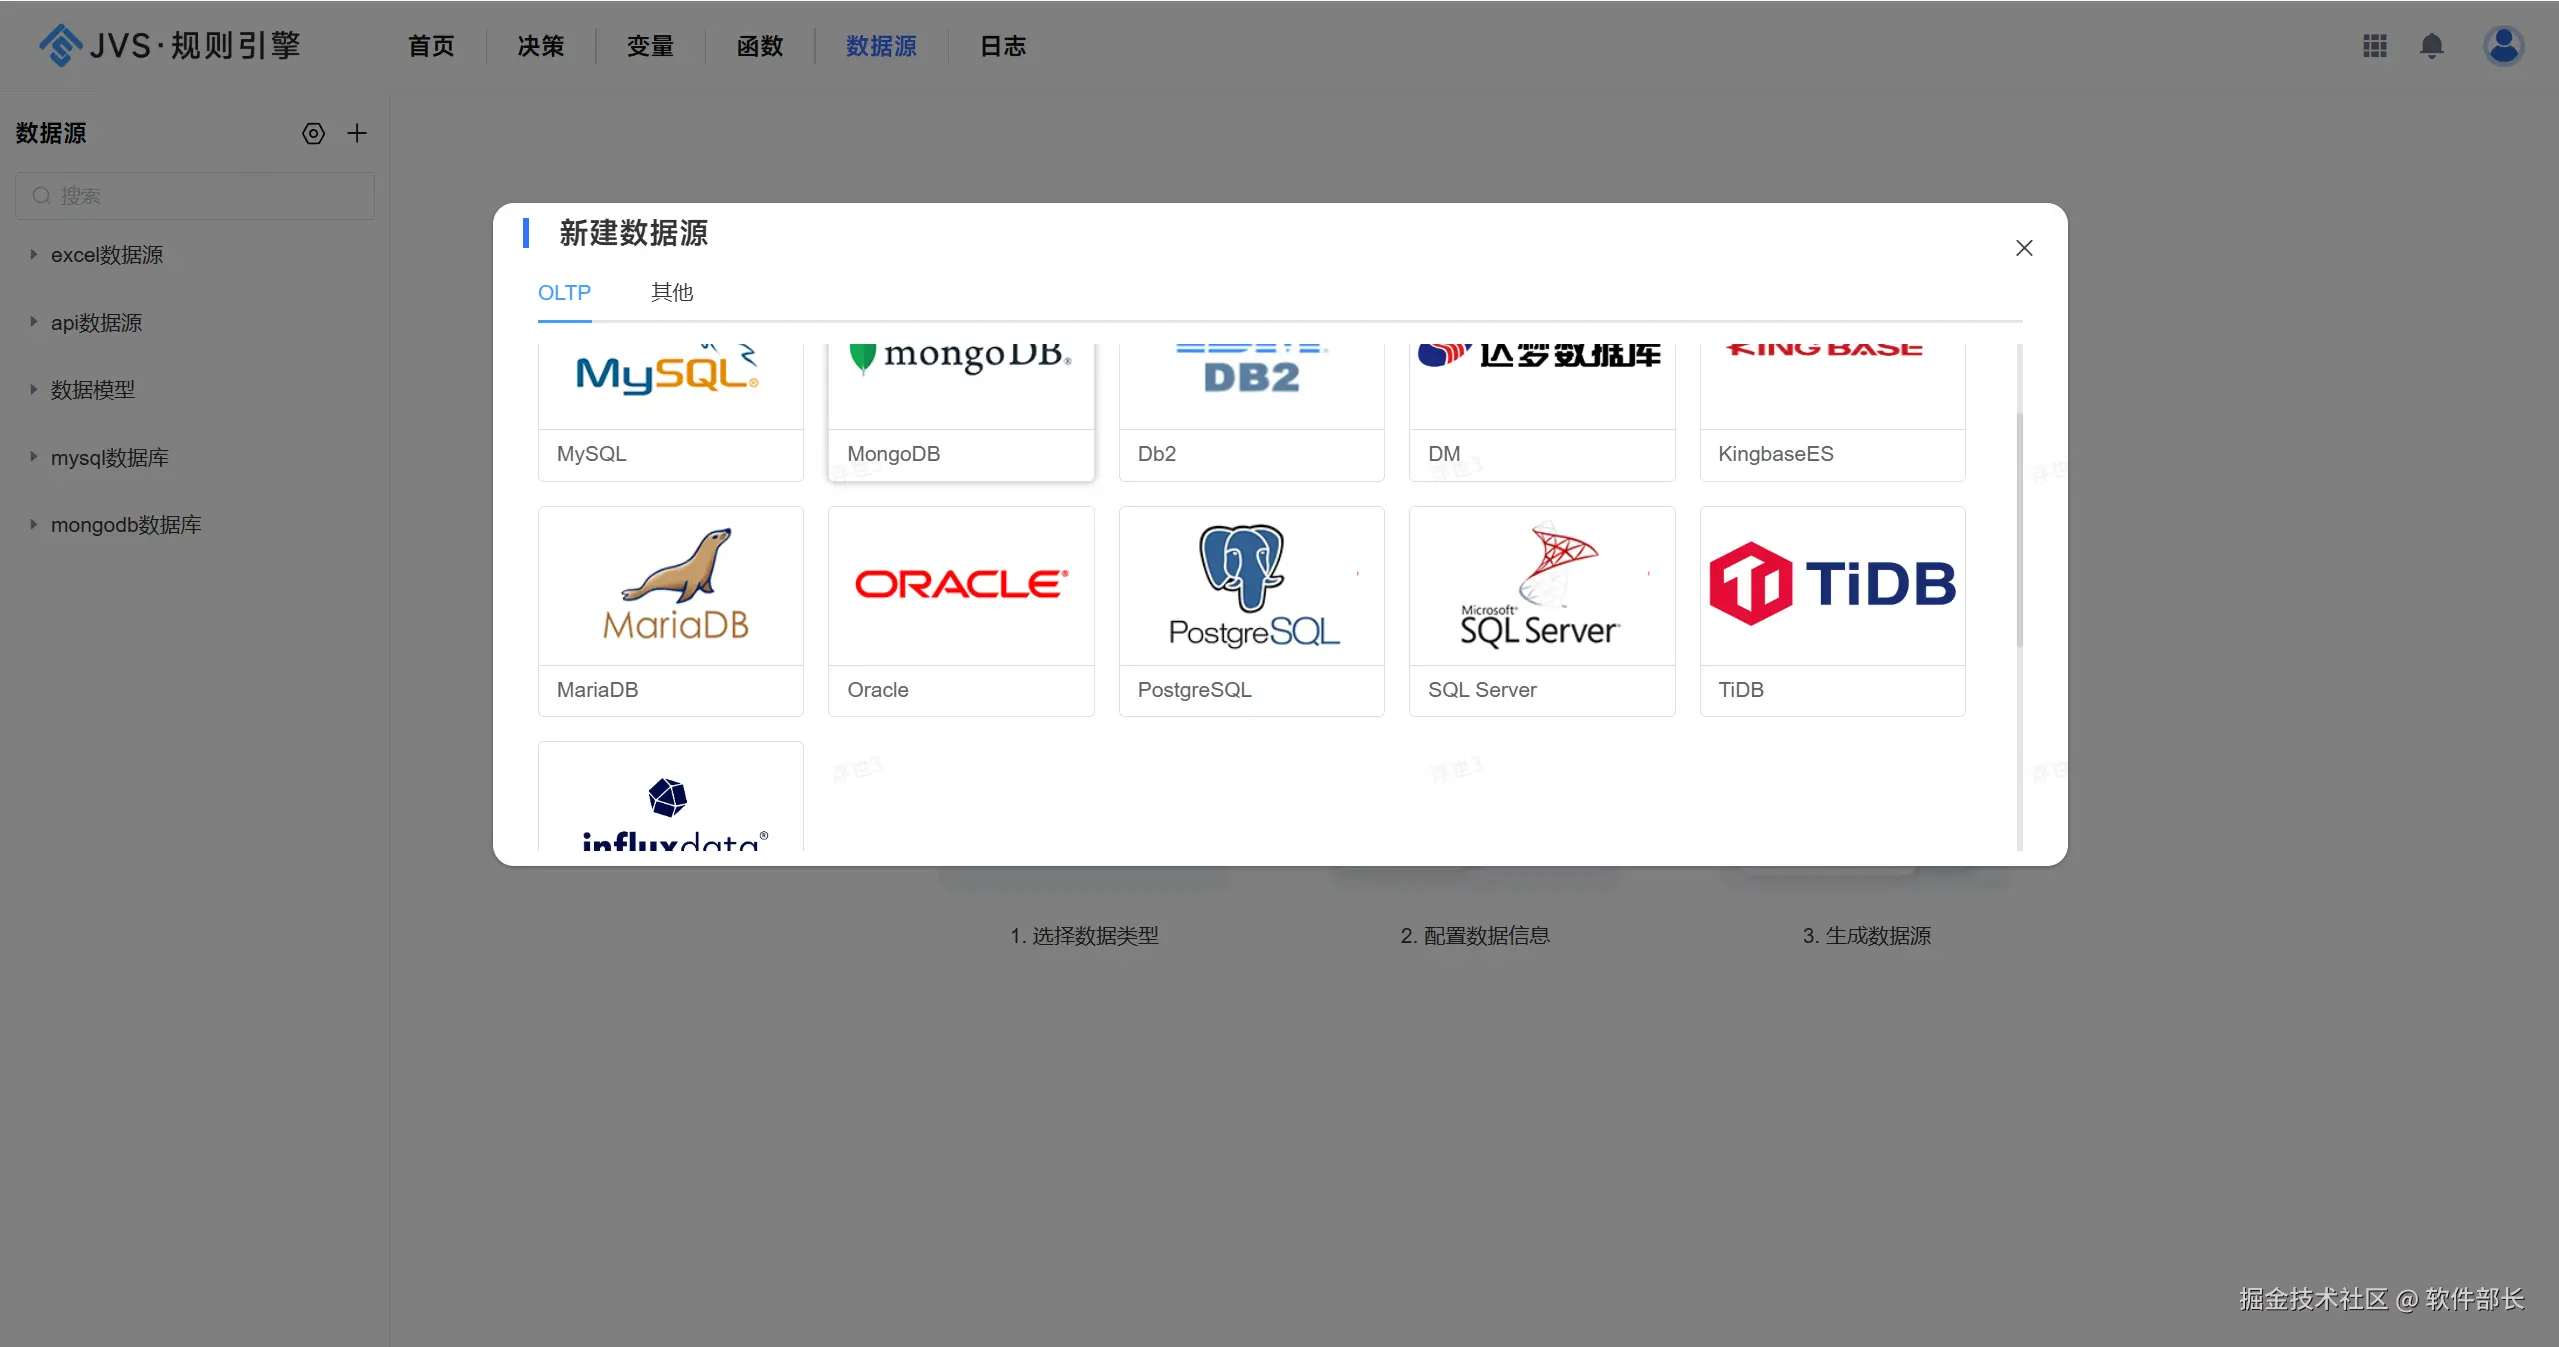The width and height of the screenshot is (2559, 1347).
Task: Pick the PostgreSQL elephant icon
Action: point(1242,566)
